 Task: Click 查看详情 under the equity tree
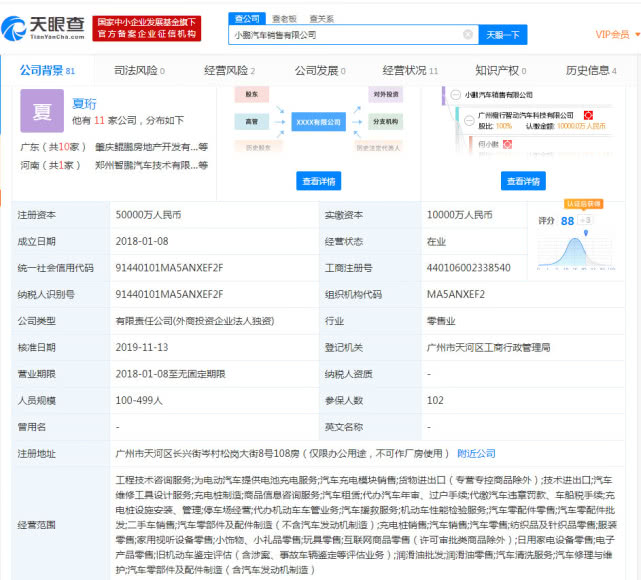(523, 181)
